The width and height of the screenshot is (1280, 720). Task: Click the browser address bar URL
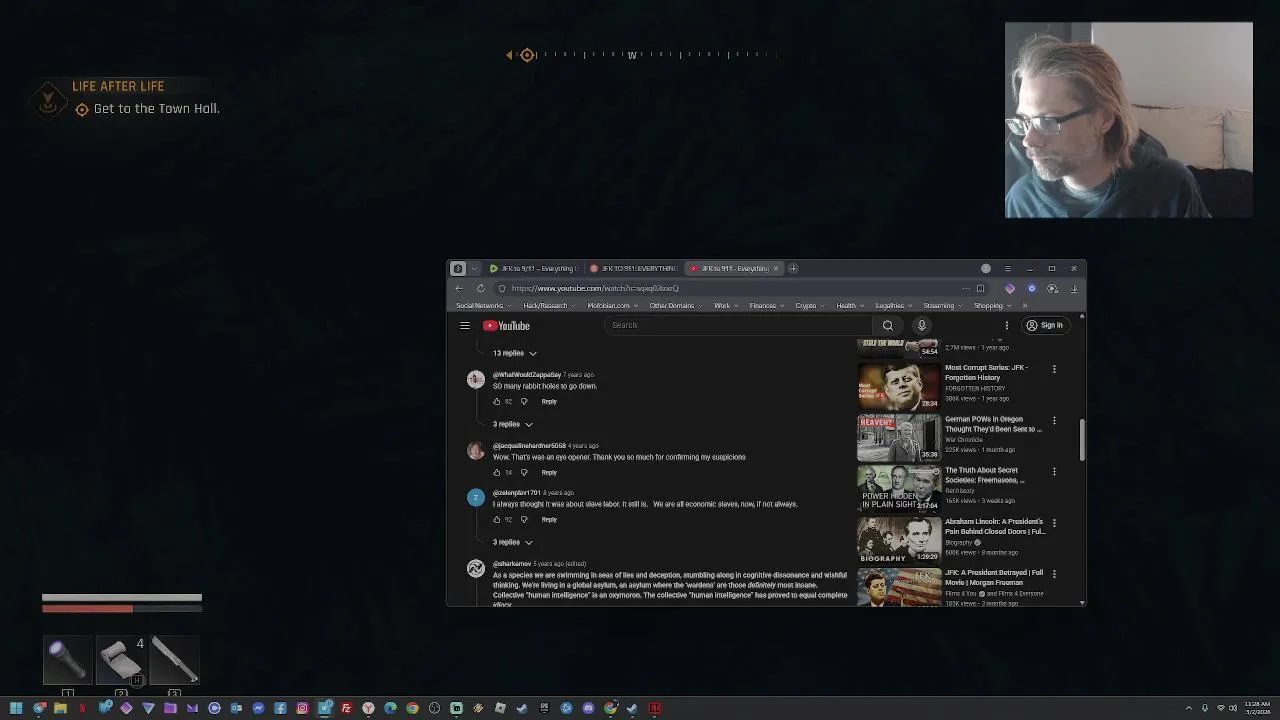tap(595, 288)
